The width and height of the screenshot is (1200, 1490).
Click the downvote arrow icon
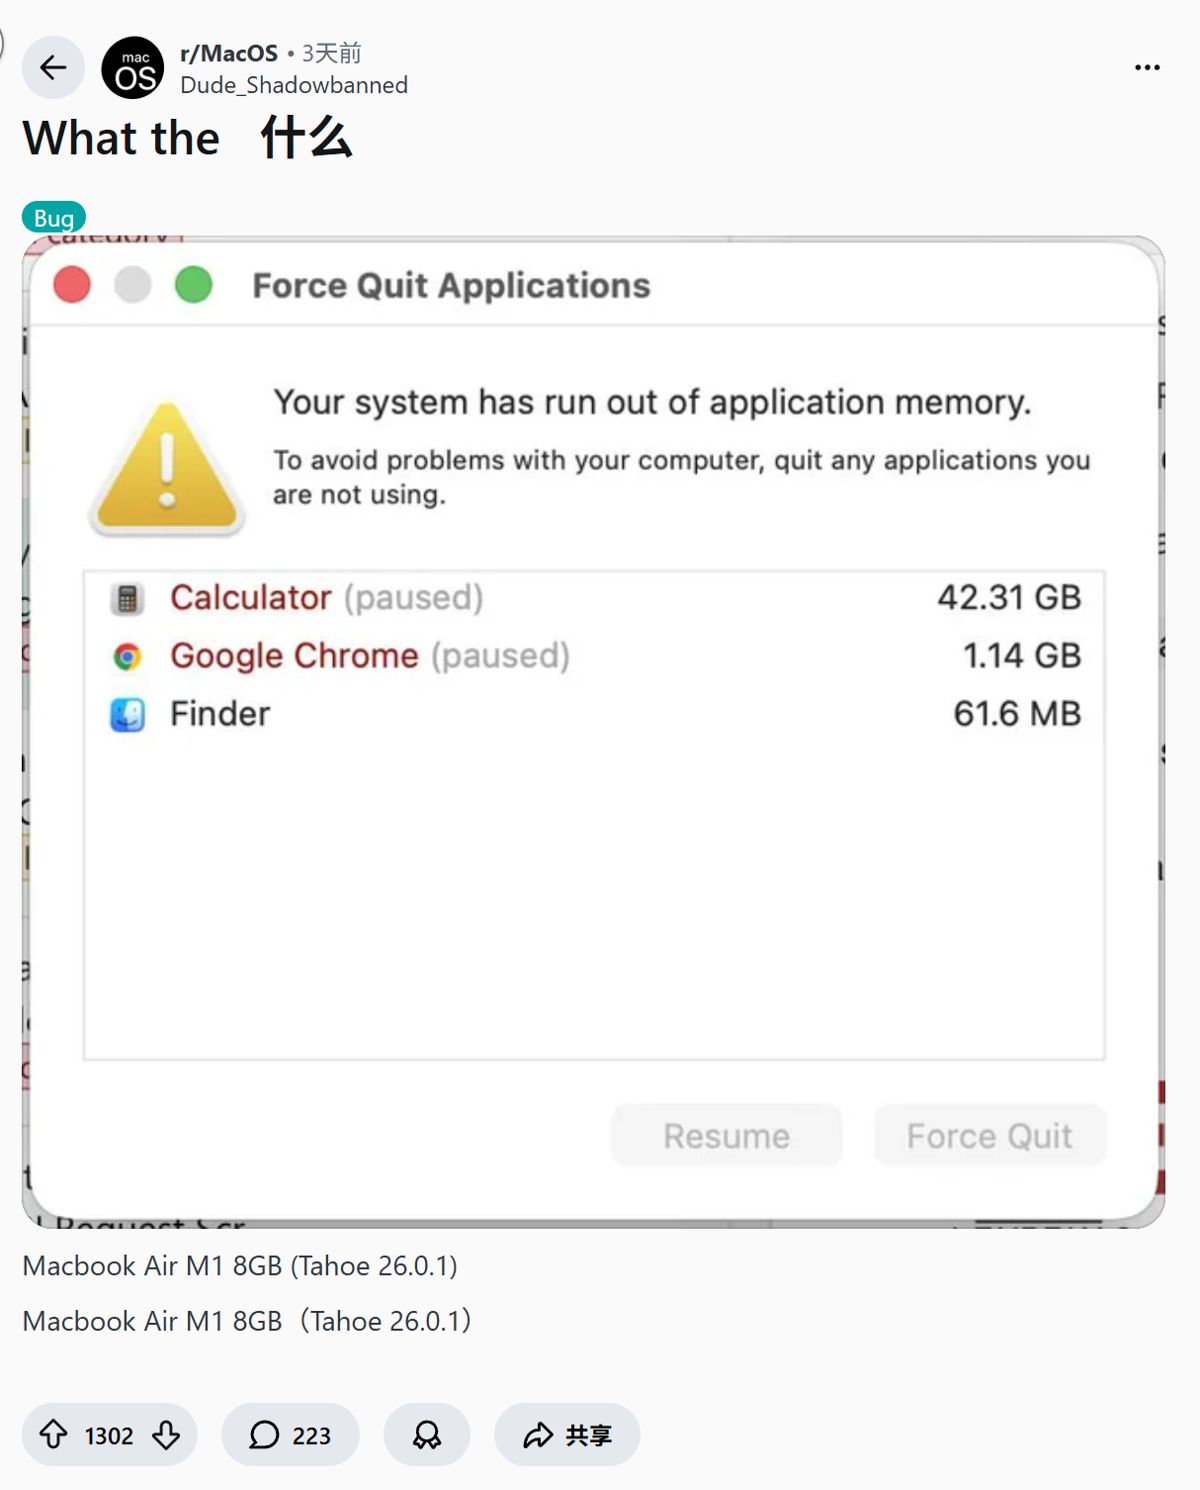pyautogui.click(x=163, y=1435)
